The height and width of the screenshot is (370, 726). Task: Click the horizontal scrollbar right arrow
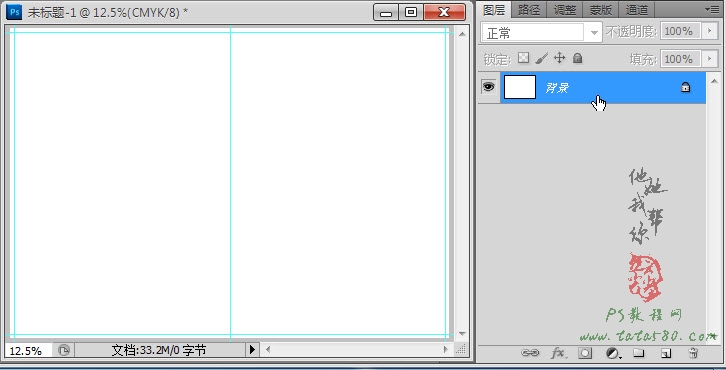tap(445, 350)
